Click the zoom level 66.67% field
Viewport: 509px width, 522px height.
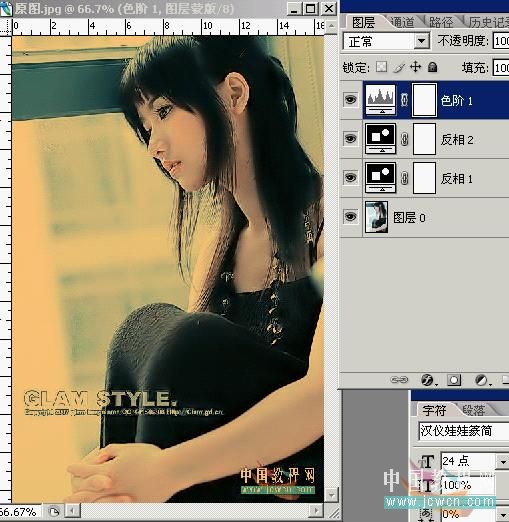pyautogui.click(x=20, y=511)
